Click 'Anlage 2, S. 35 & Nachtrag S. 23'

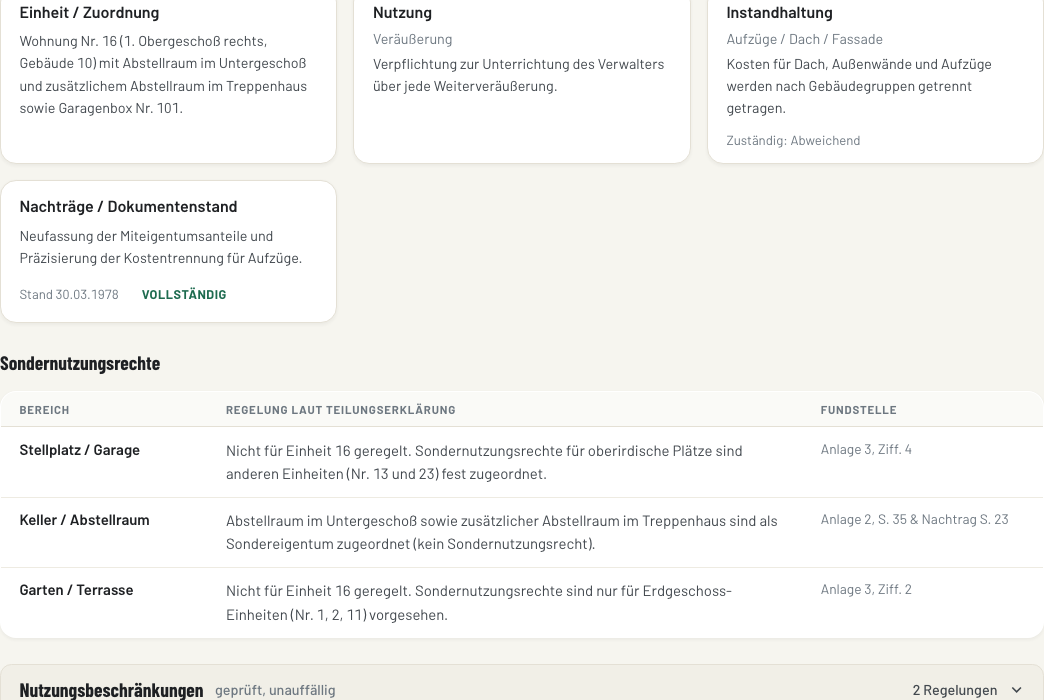click(x=914, y=520)
